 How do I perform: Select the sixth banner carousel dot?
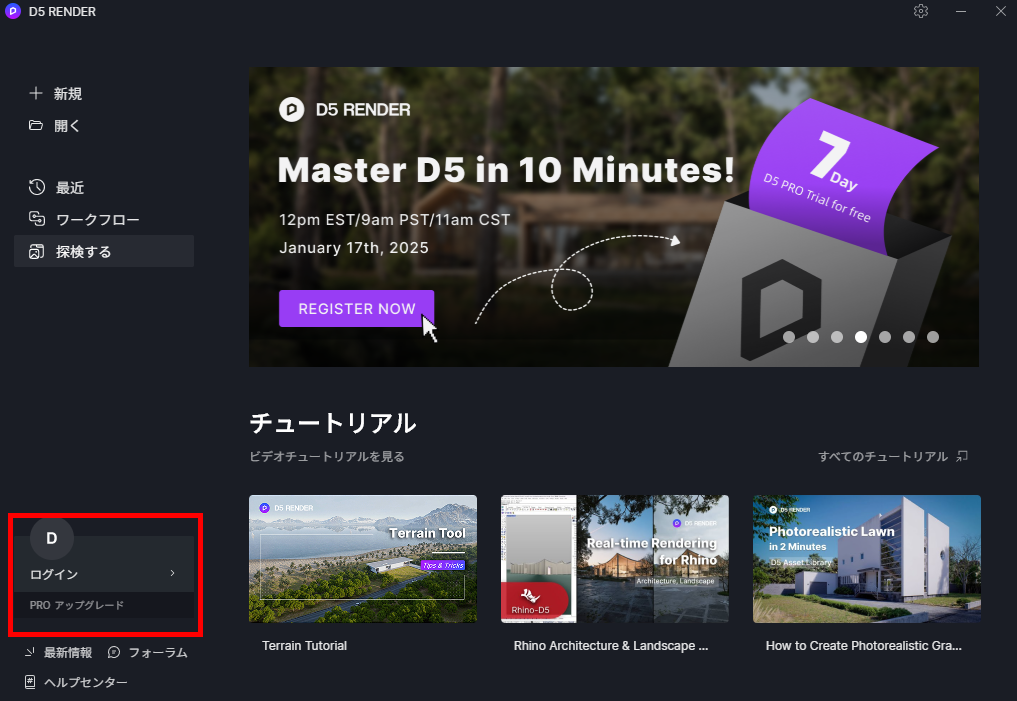point(909,337)
